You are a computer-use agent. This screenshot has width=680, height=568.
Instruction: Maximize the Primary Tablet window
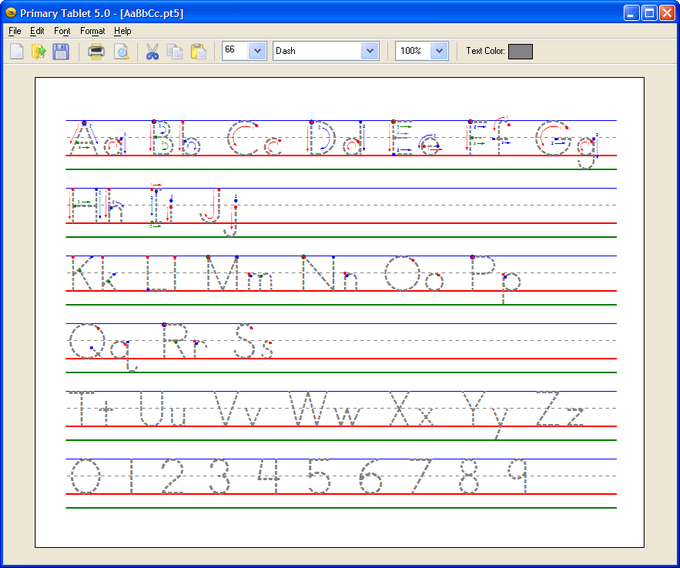click(x=648, y=13)
